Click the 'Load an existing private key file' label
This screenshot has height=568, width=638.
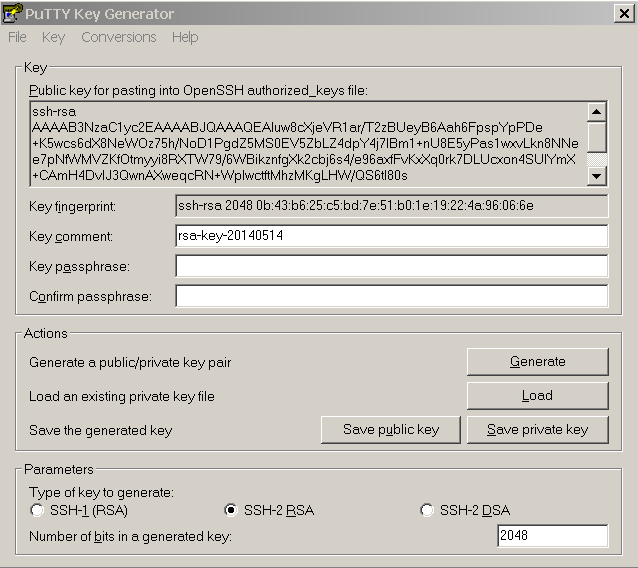(x=122, y=396)
